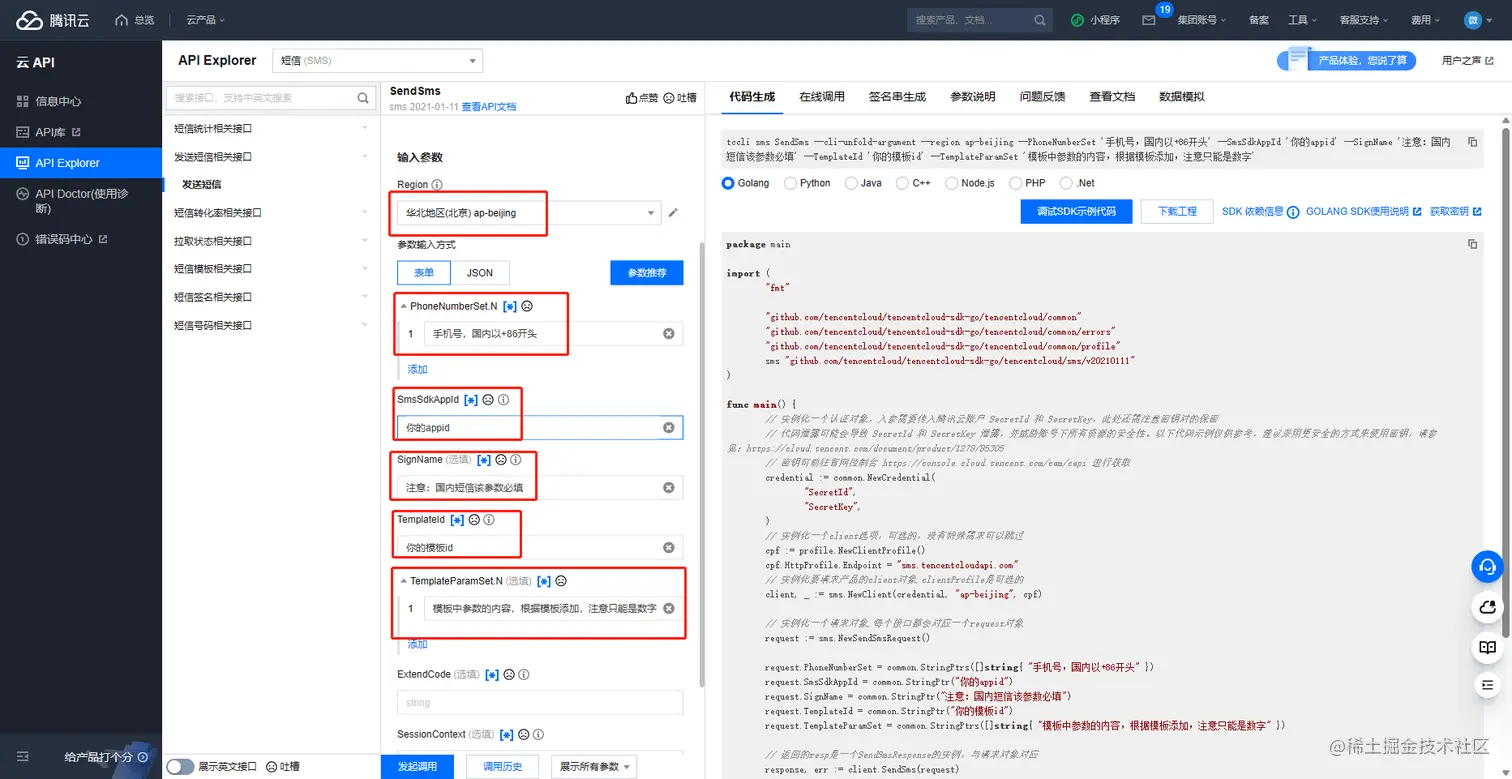
Task: Click the info icon next to Region
Action: click(437, 185)
